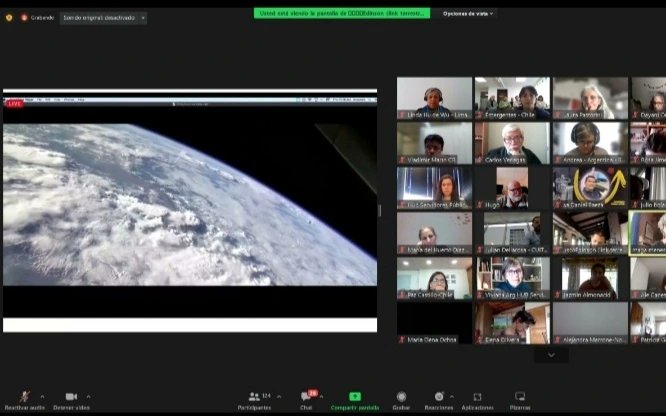The height and width of the screenshot is (416, 666).
Task: Select Vladimir Marin video tile
Action: pos(434,143)
